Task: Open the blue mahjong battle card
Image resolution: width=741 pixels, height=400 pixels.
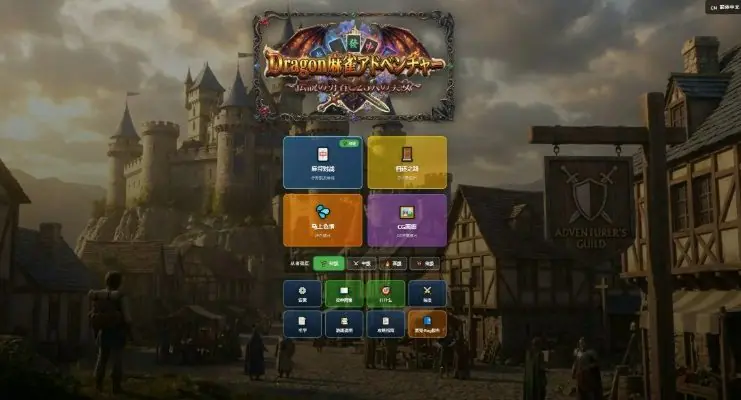Action: click(323, 163)
